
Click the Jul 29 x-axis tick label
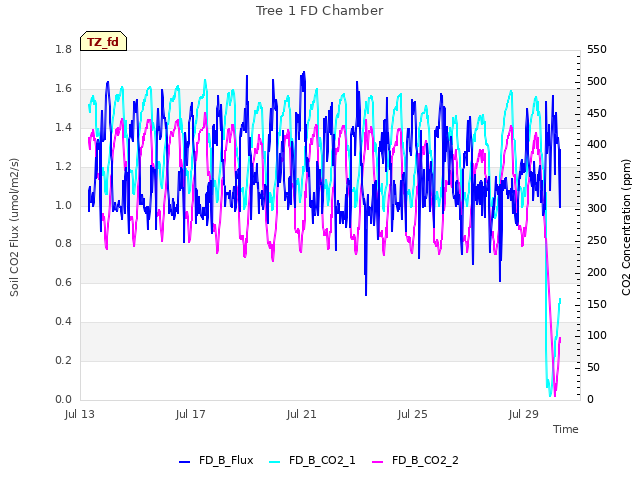pos(524,414)
